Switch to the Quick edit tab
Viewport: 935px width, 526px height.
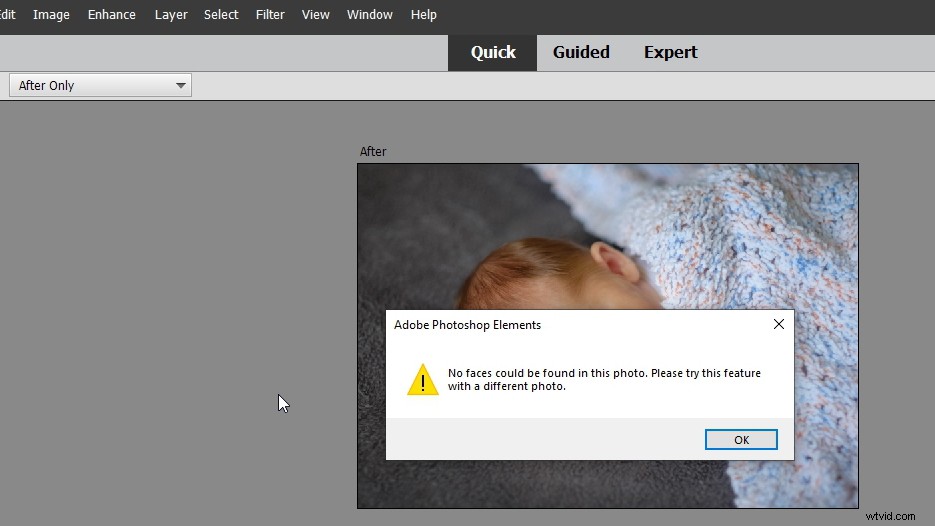tap(493, 52)
